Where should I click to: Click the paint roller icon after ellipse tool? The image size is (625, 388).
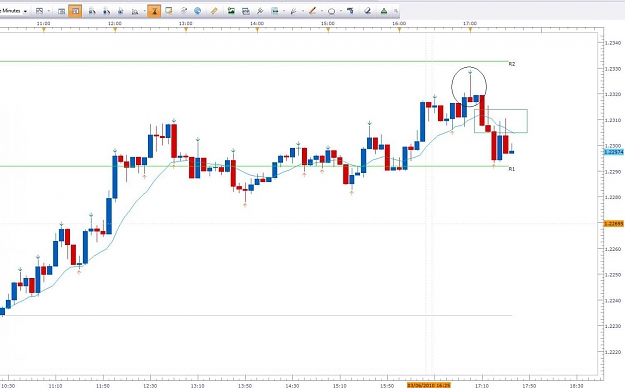click(x=350, y=11)
